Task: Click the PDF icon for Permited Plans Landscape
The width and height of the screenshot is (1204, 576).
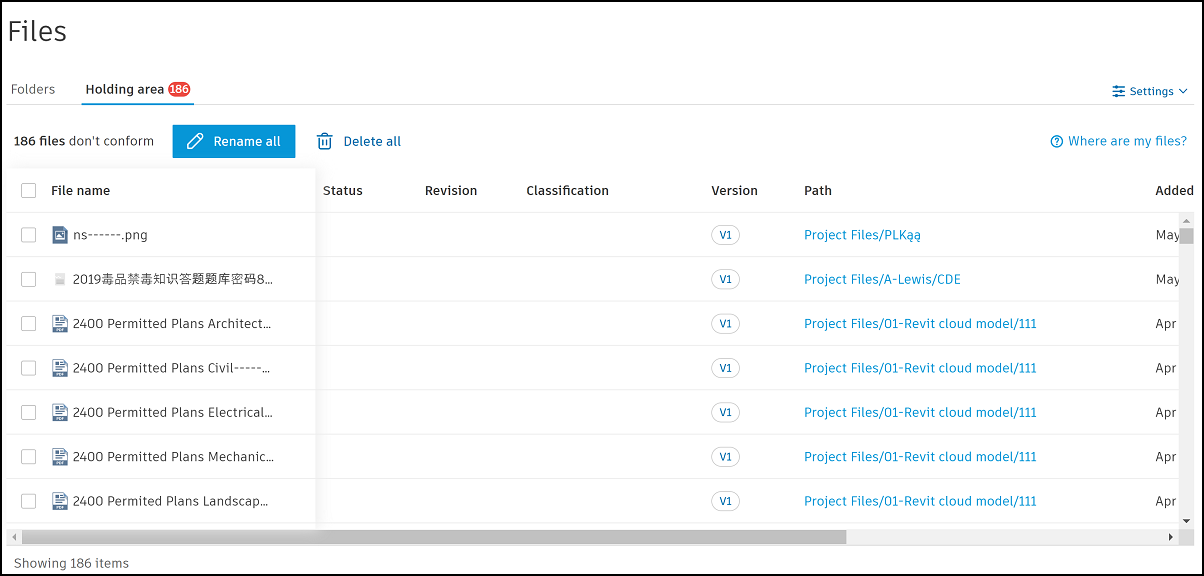Action: pos(60,501)
